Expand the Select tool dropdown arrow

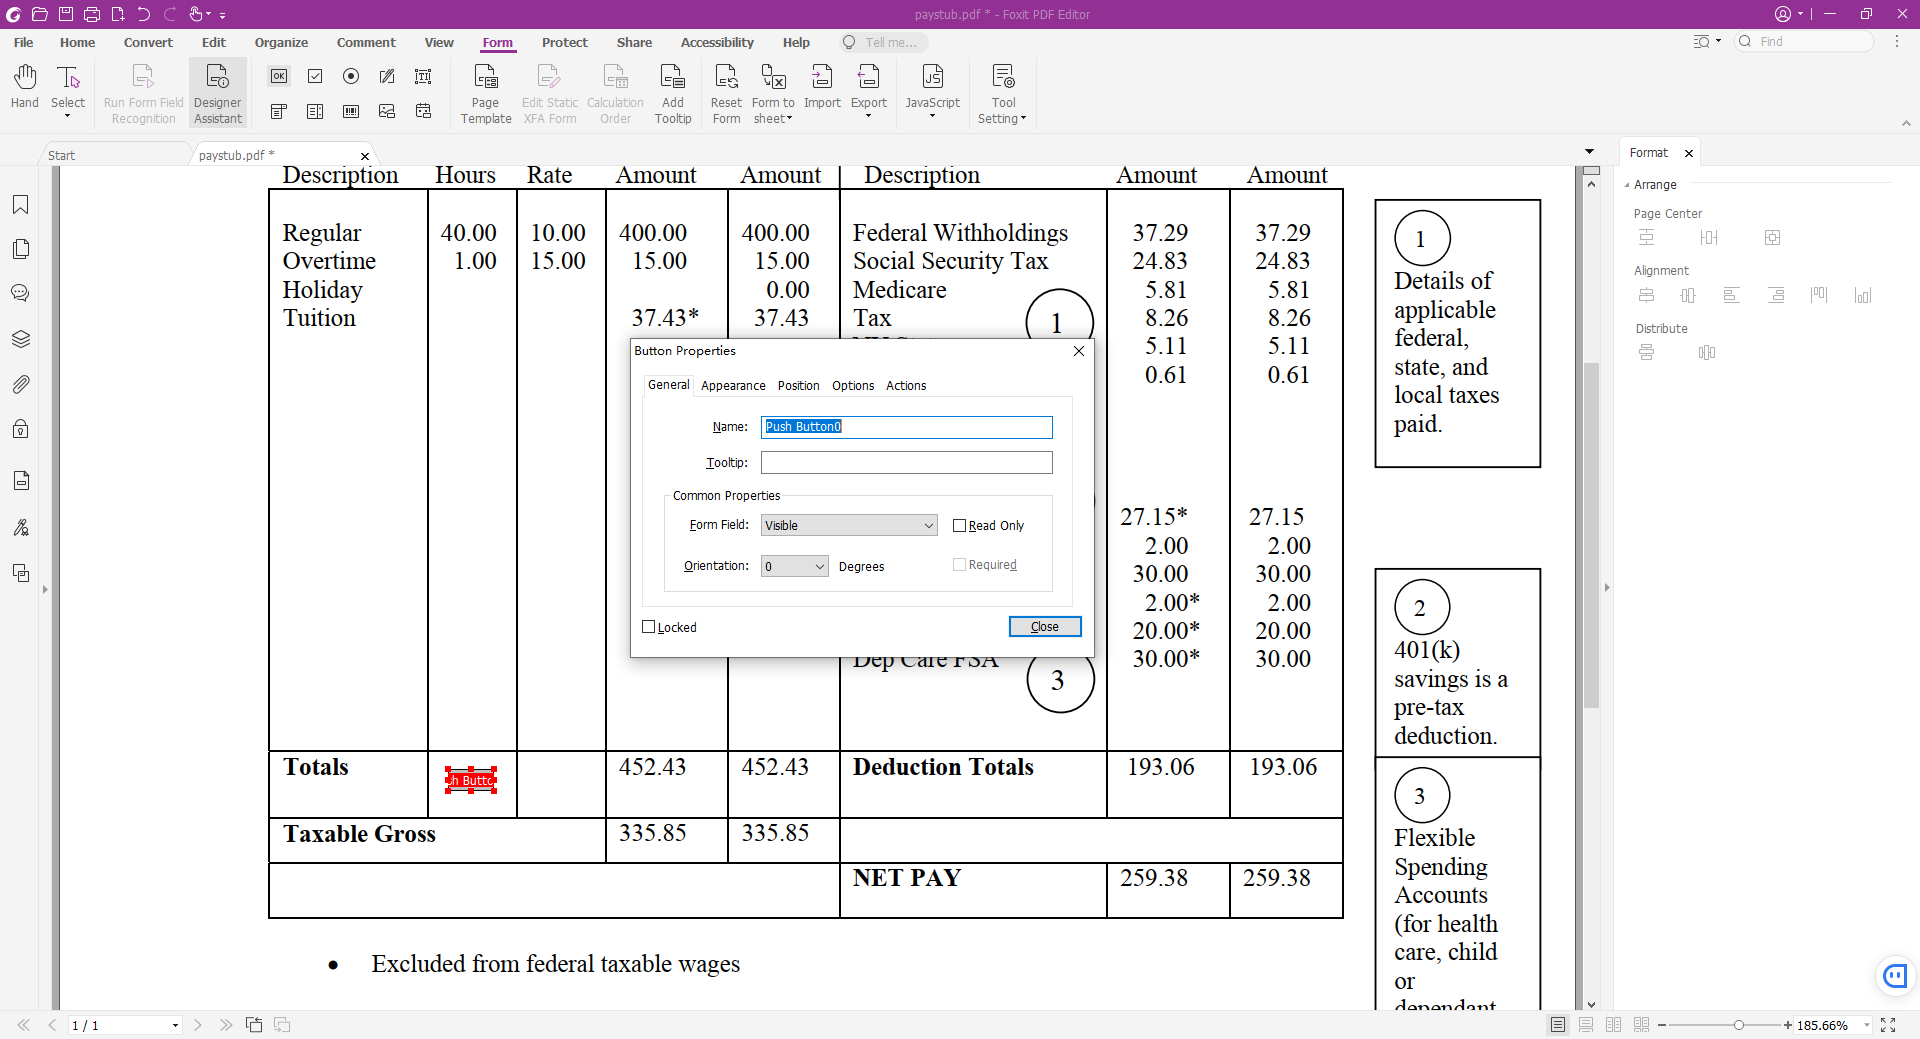tap(68, 117)
